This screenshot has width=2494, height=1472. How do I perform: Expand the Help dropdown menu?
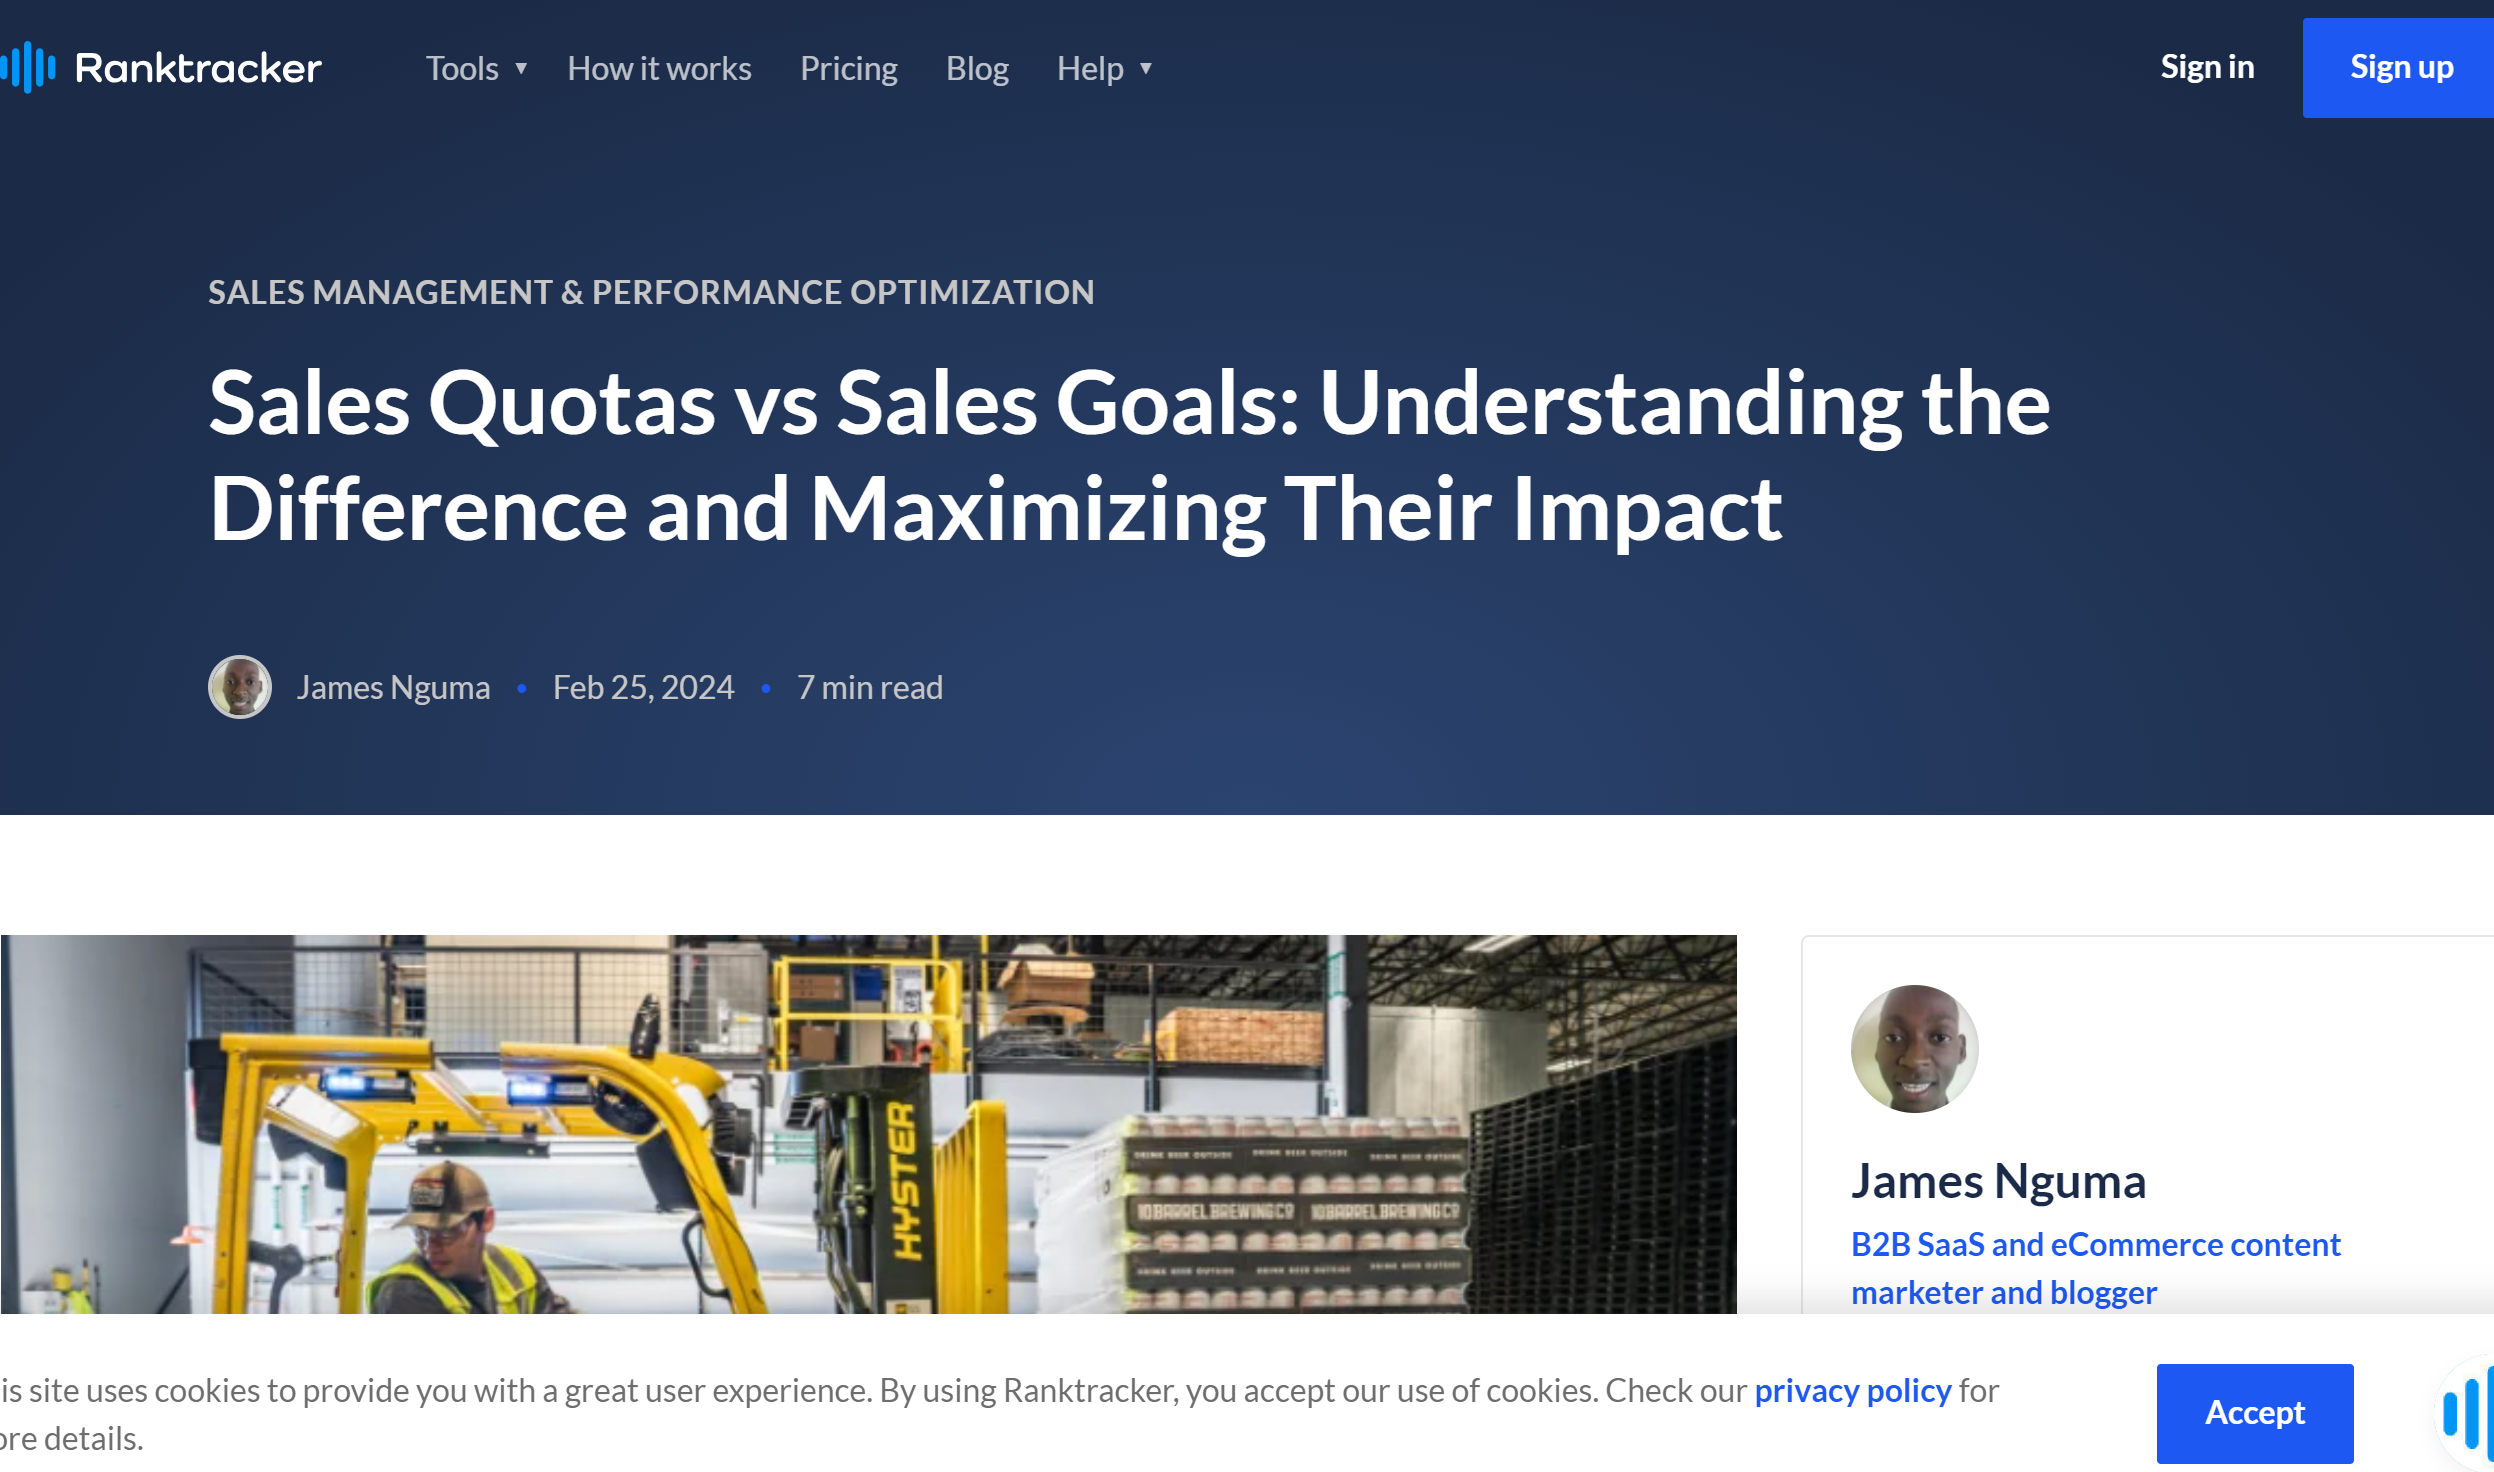click(x=1105, y=68)
